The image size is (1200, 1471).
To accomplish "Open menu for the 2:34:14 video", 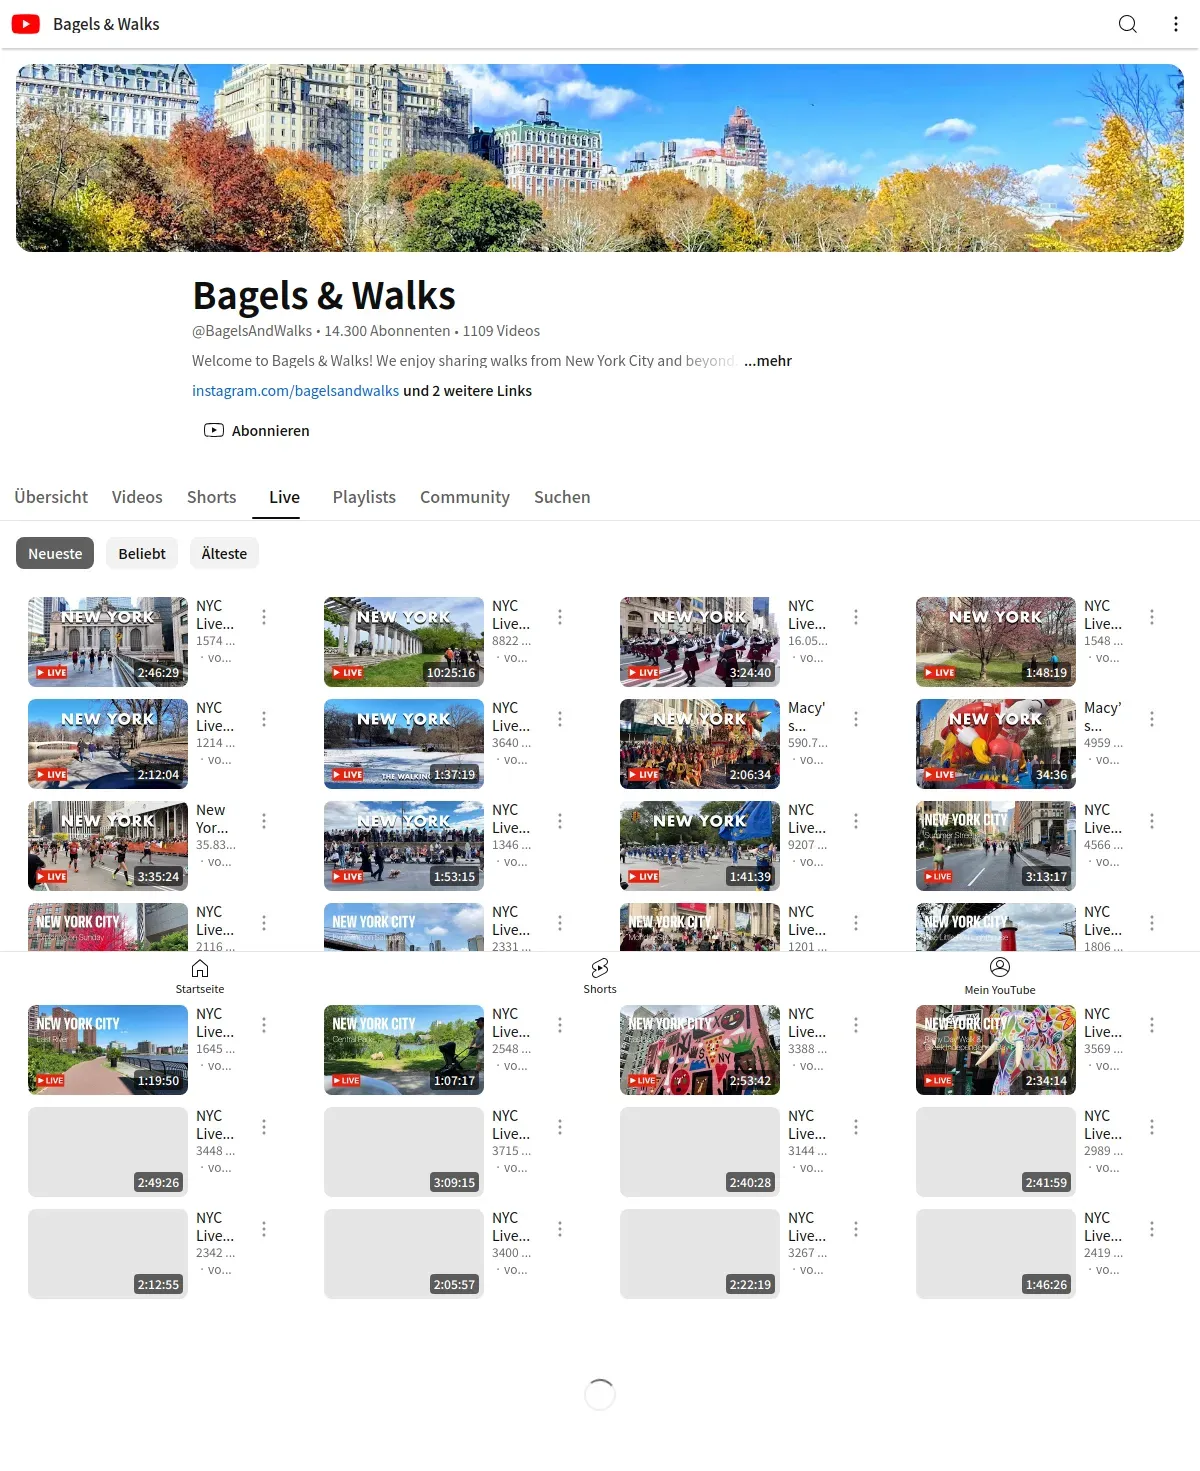I will click(1152, 1025).
